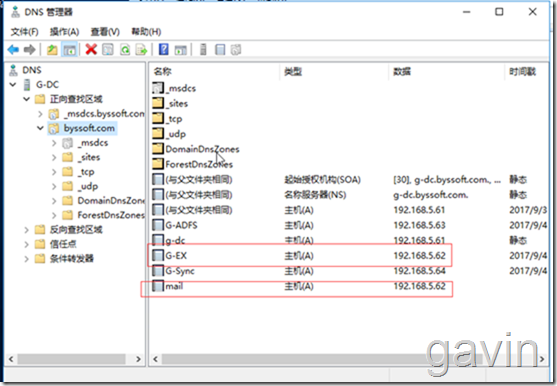Expand the _tcp subfolder in tree
Screen dimensions: 557x386
point(54,172)
